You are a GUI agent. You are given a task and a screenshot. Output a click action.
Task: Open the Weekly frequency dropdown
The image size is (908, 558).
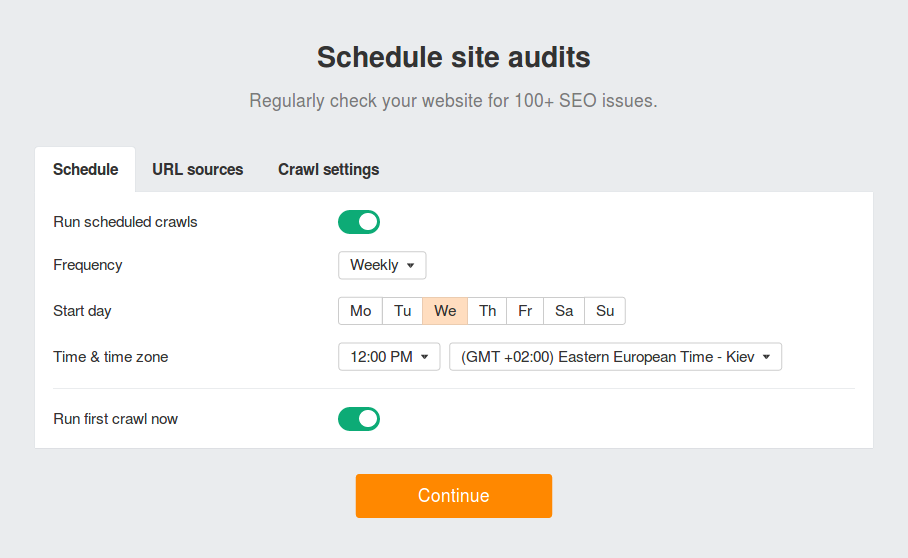[382, 265]
